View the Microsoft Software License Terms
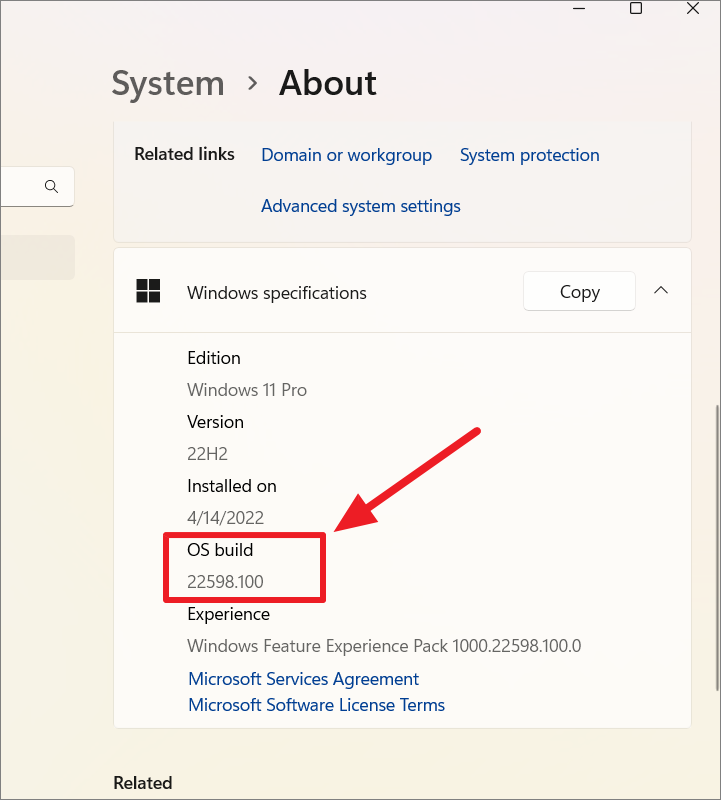Screen dimensions: 721x800 [x=316, y=705]
